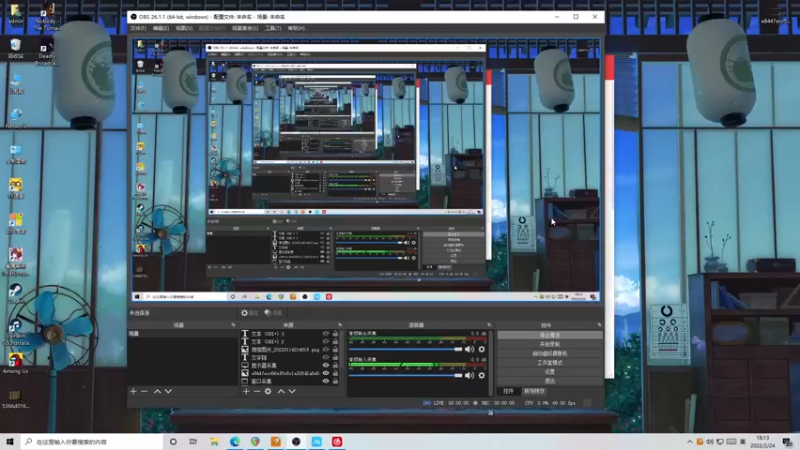The image size is (800, 450).
Task: Open File Explorer from the taskbar
Action: [x=214, y=442]
